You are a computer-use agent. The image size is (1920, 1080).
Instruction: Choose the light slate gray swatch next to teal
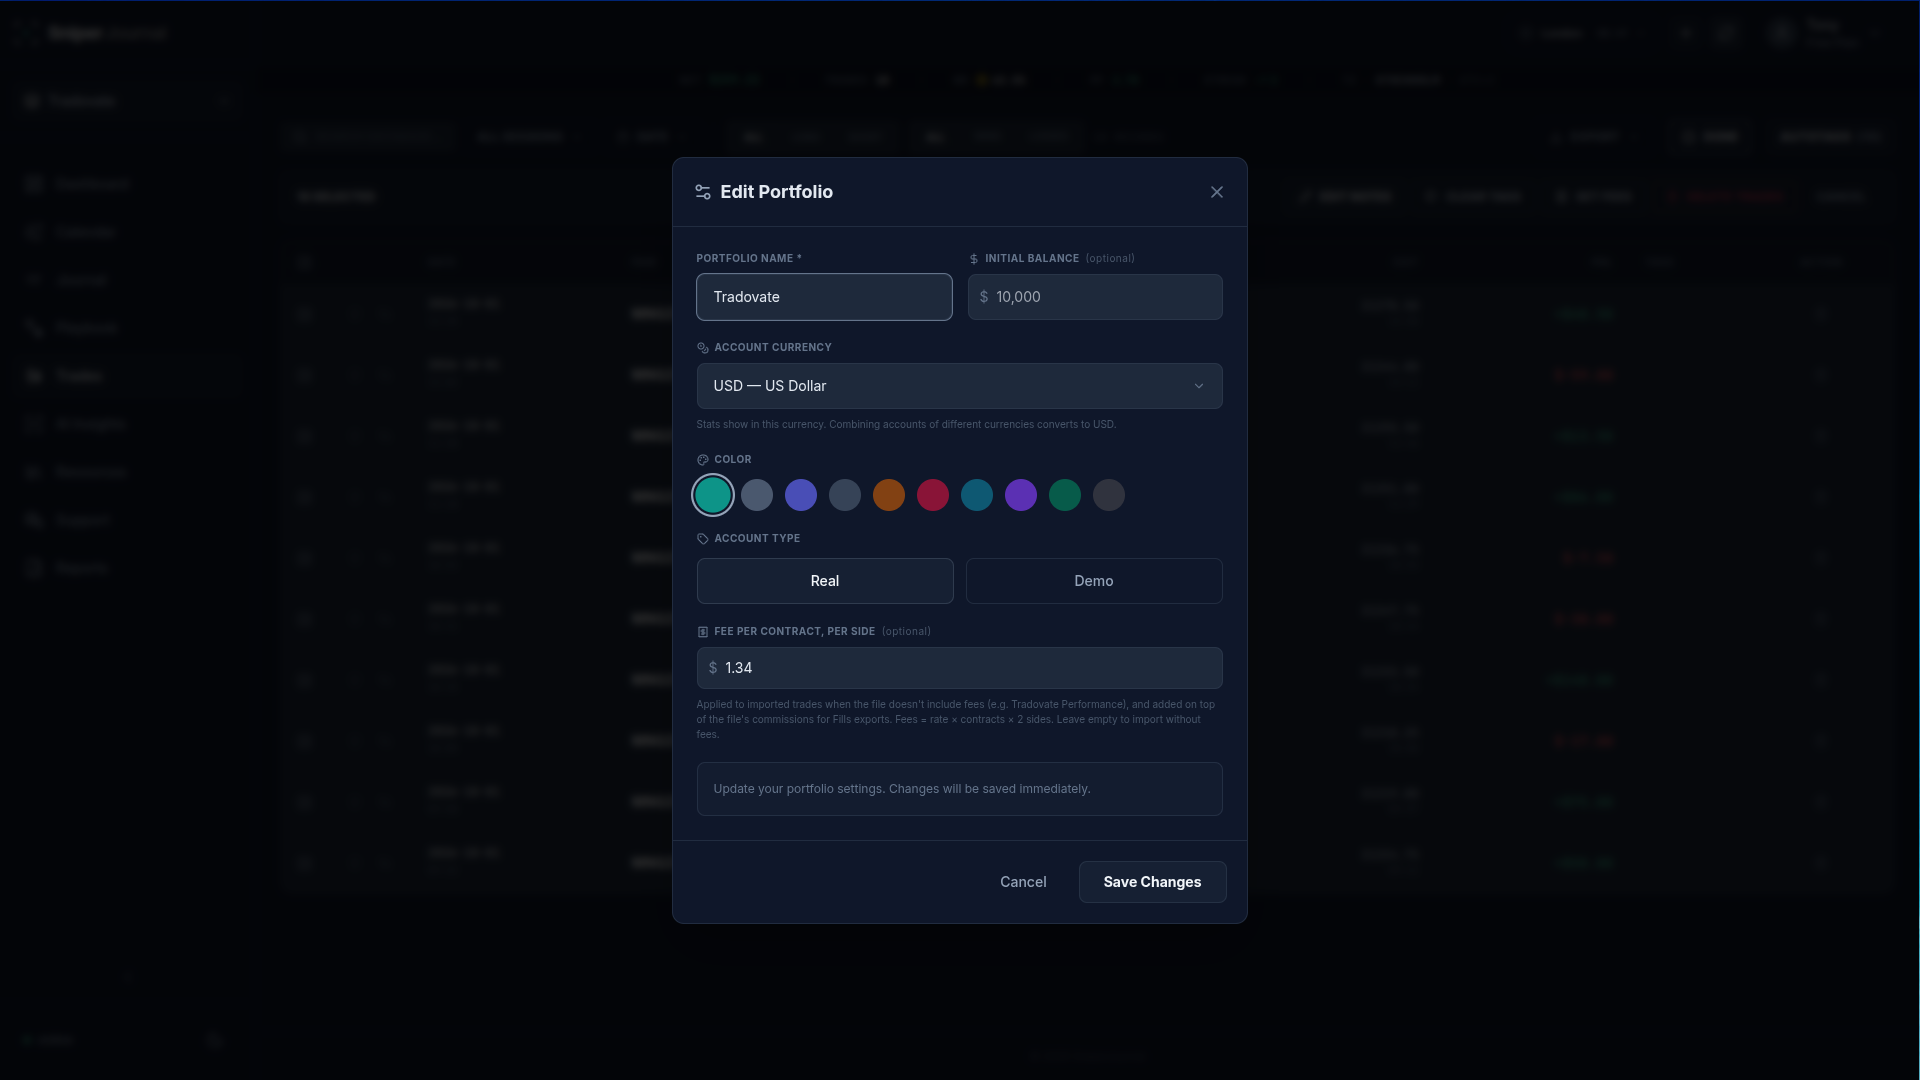[x=757, y=495]
